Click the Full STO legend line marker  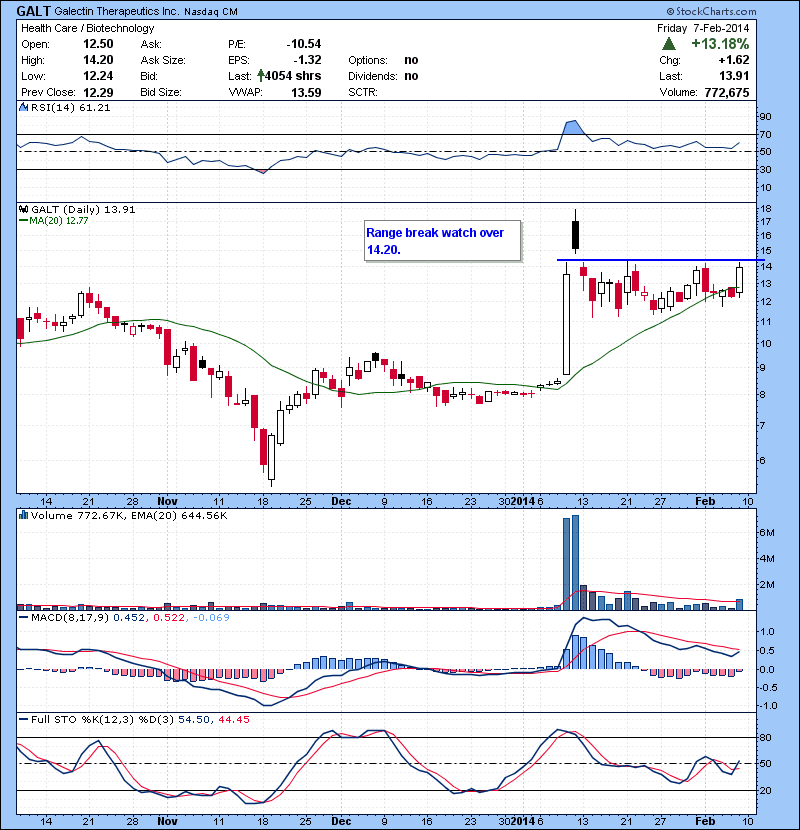(23, 719)
